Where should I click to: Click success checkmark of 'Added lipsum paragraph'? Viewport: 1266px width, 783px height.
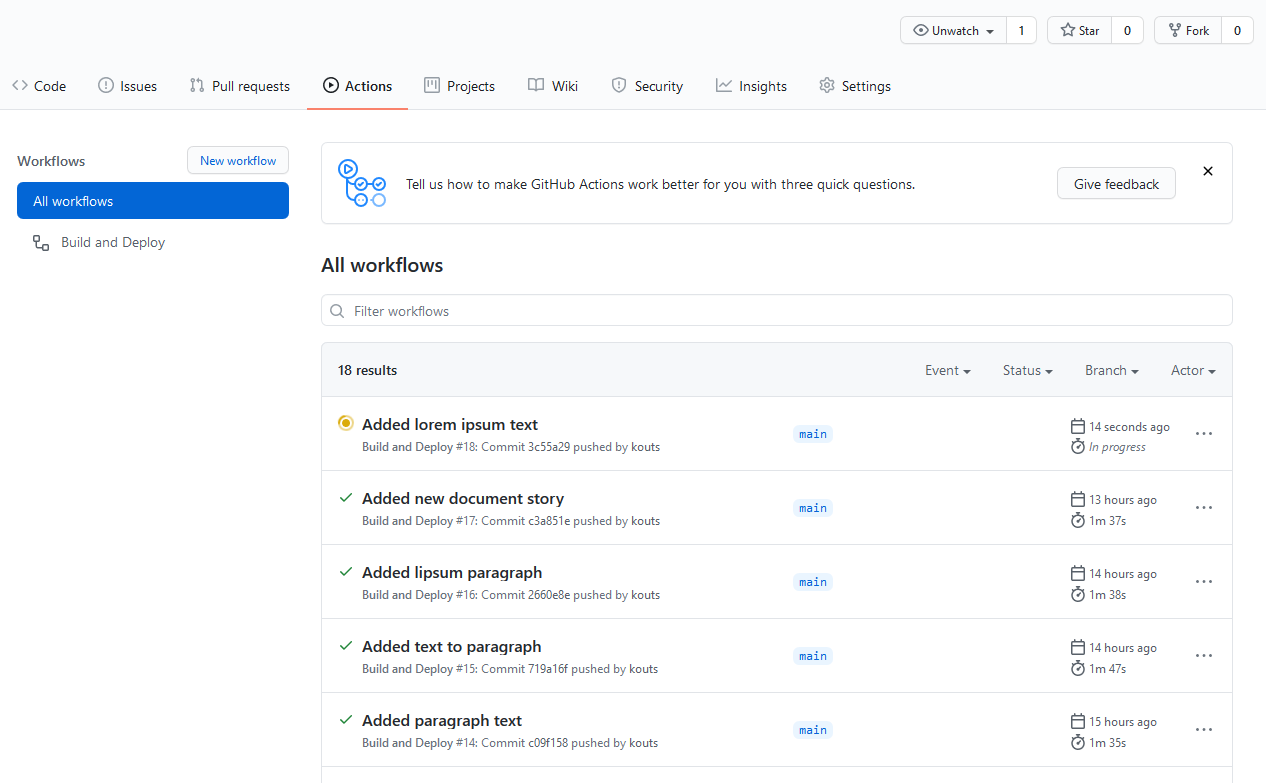point(346,571)
